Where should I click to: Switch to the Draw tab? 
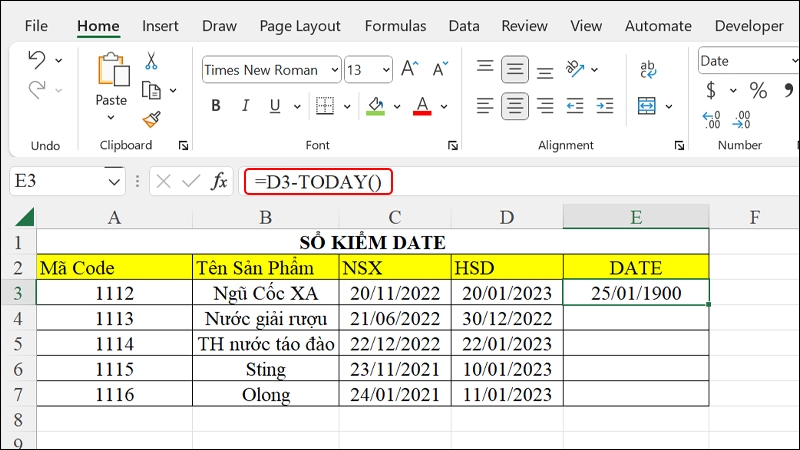219,26
